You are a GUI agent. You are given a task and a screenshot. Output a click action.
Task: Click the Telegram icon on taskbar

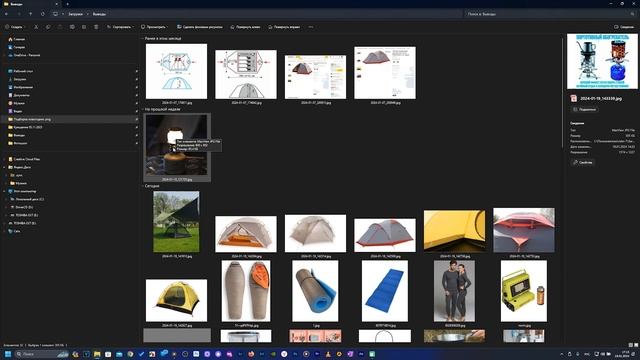163,353
